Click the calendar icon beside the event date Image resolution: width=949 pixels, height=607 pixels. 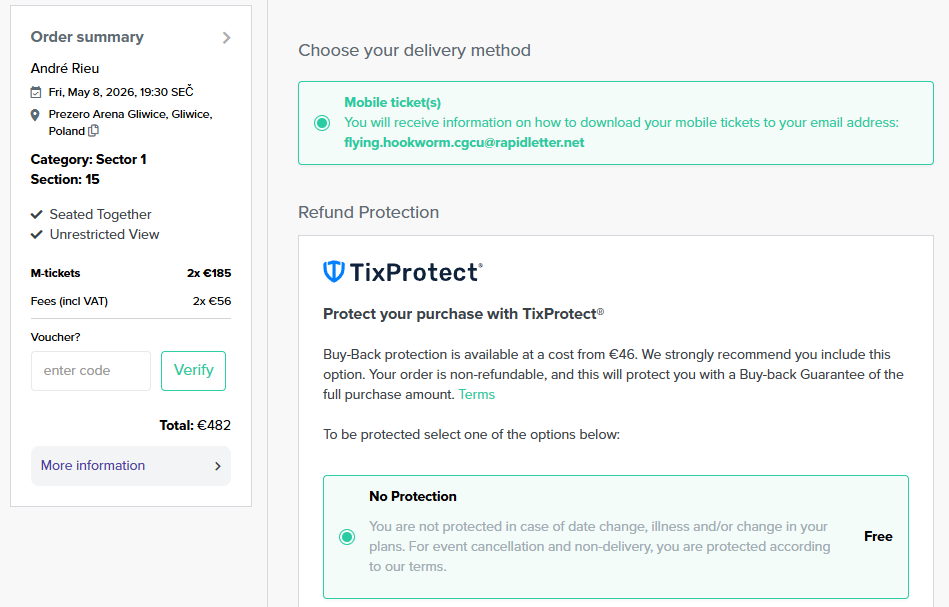click(37, 92)
